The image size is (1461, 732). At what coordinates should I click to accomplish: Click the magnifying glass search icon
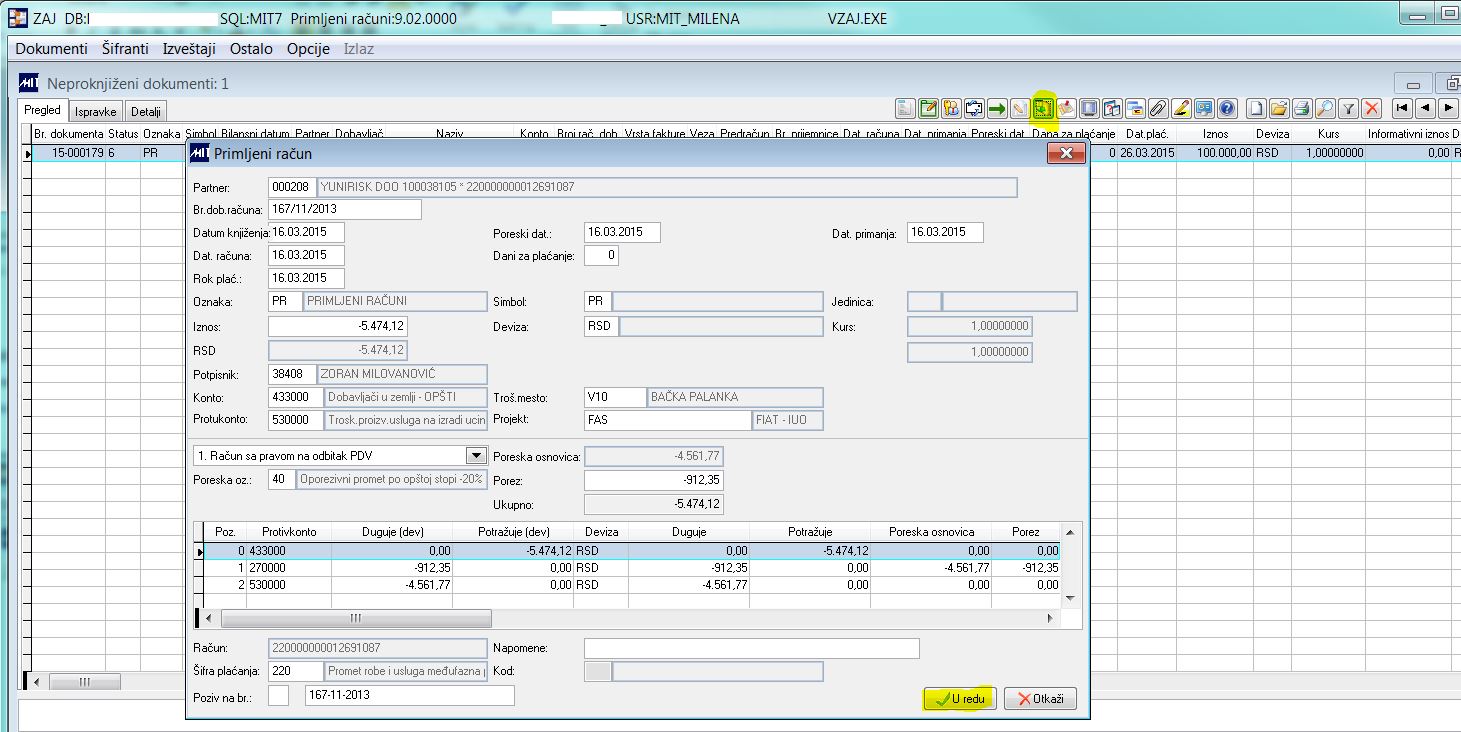point(1325,108)
